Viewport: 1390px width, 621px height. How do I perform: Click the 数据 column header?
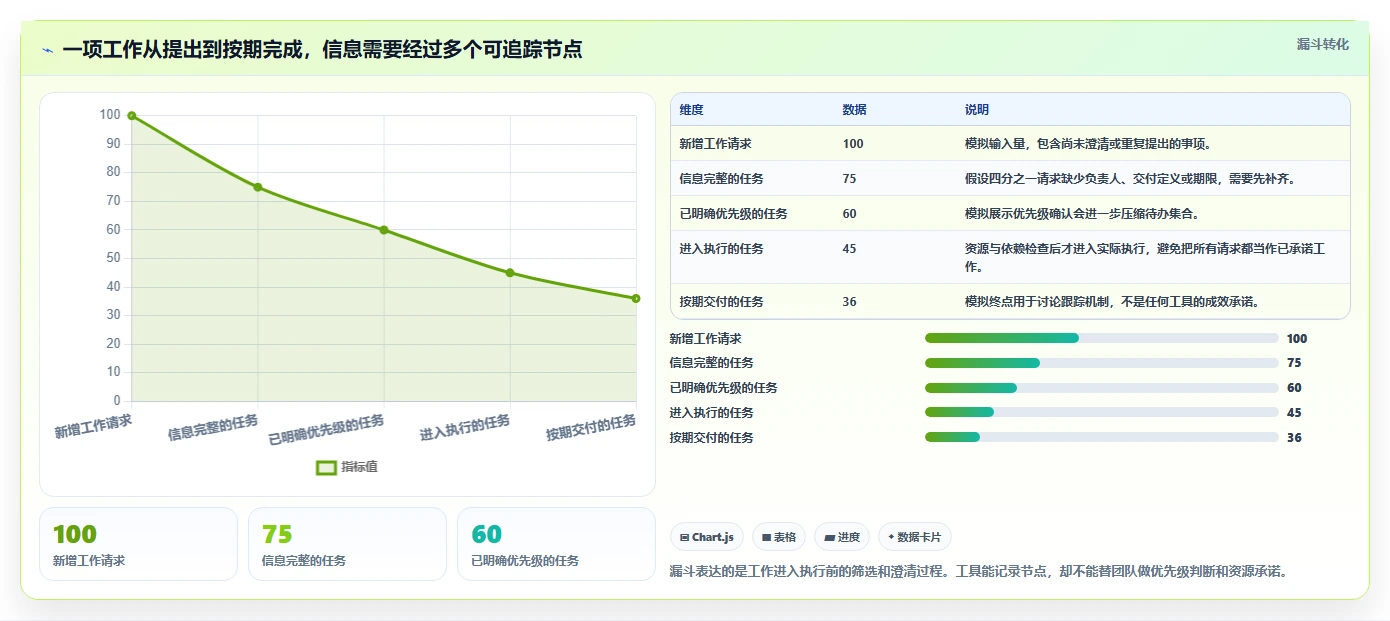click(x=854, y=110)
